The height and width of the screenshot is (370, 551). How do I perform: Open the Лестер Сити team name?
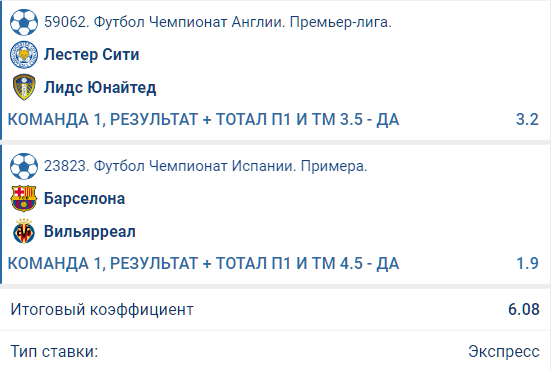click(91, 55)
